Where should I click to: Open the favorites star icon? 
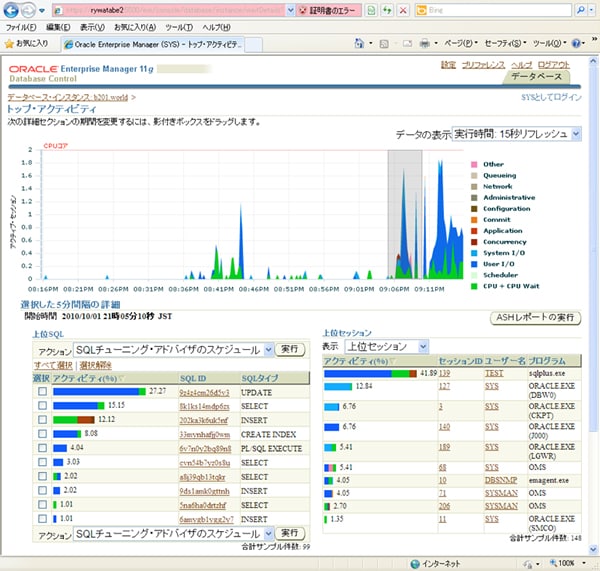click(x=9, y=44)
